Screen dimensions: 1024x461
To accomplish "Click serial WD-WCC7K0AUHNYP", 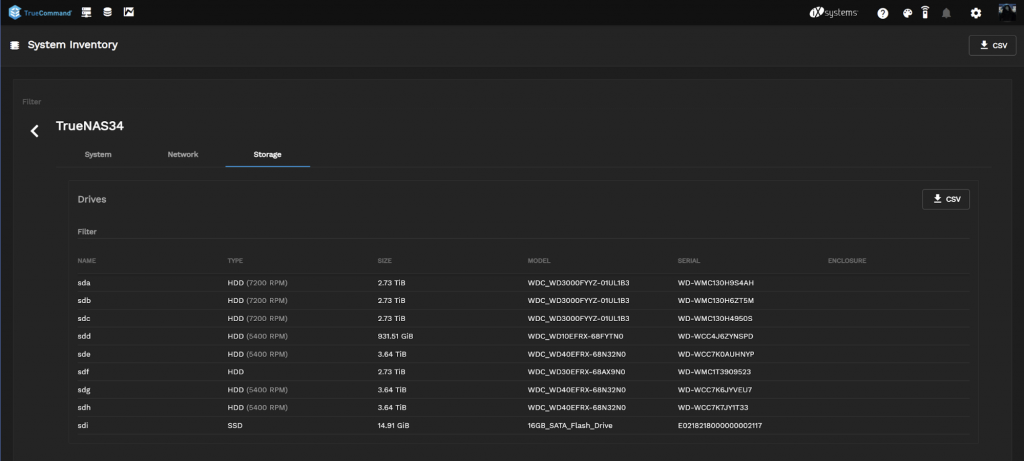I will click(x=716, y=354).
